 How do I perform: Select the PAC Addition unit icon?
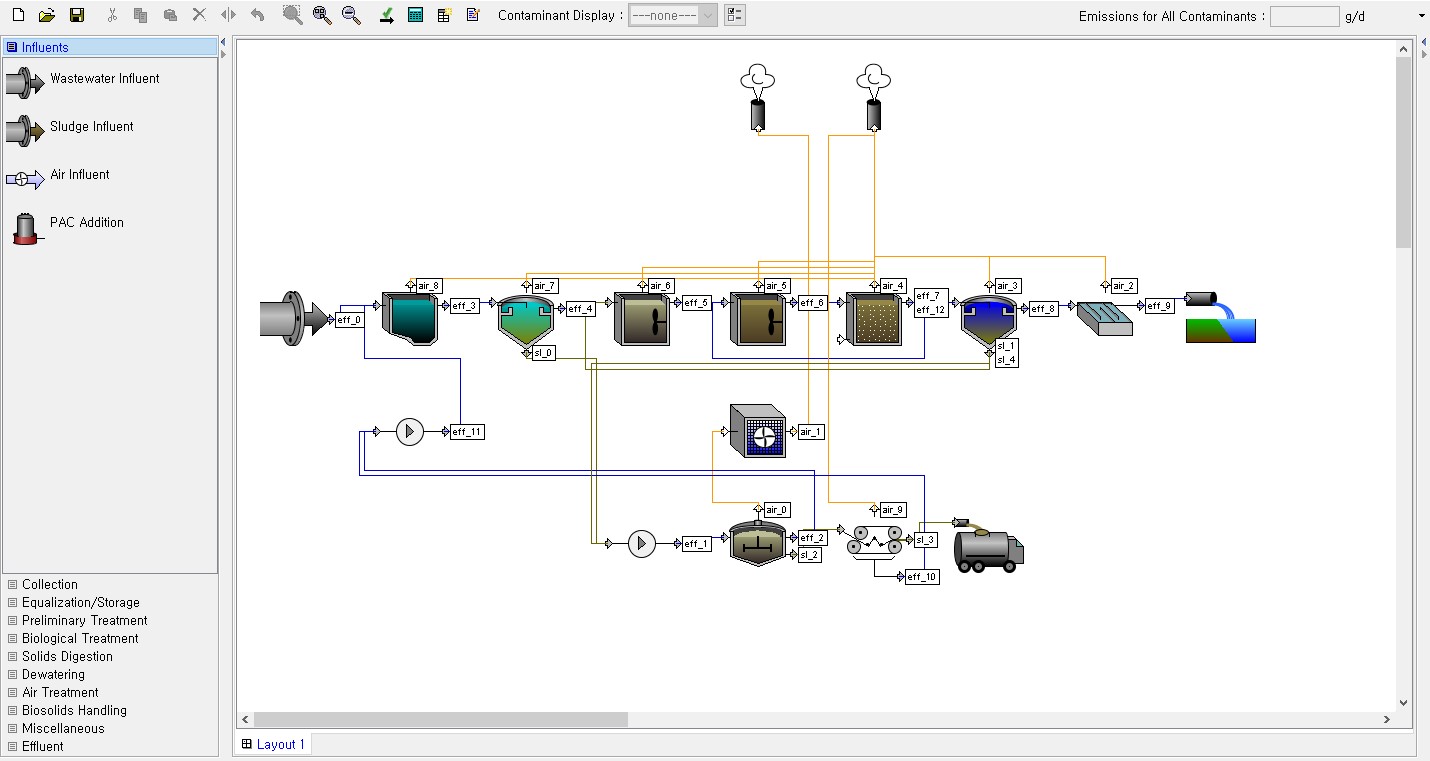click(x=24, y=227)
